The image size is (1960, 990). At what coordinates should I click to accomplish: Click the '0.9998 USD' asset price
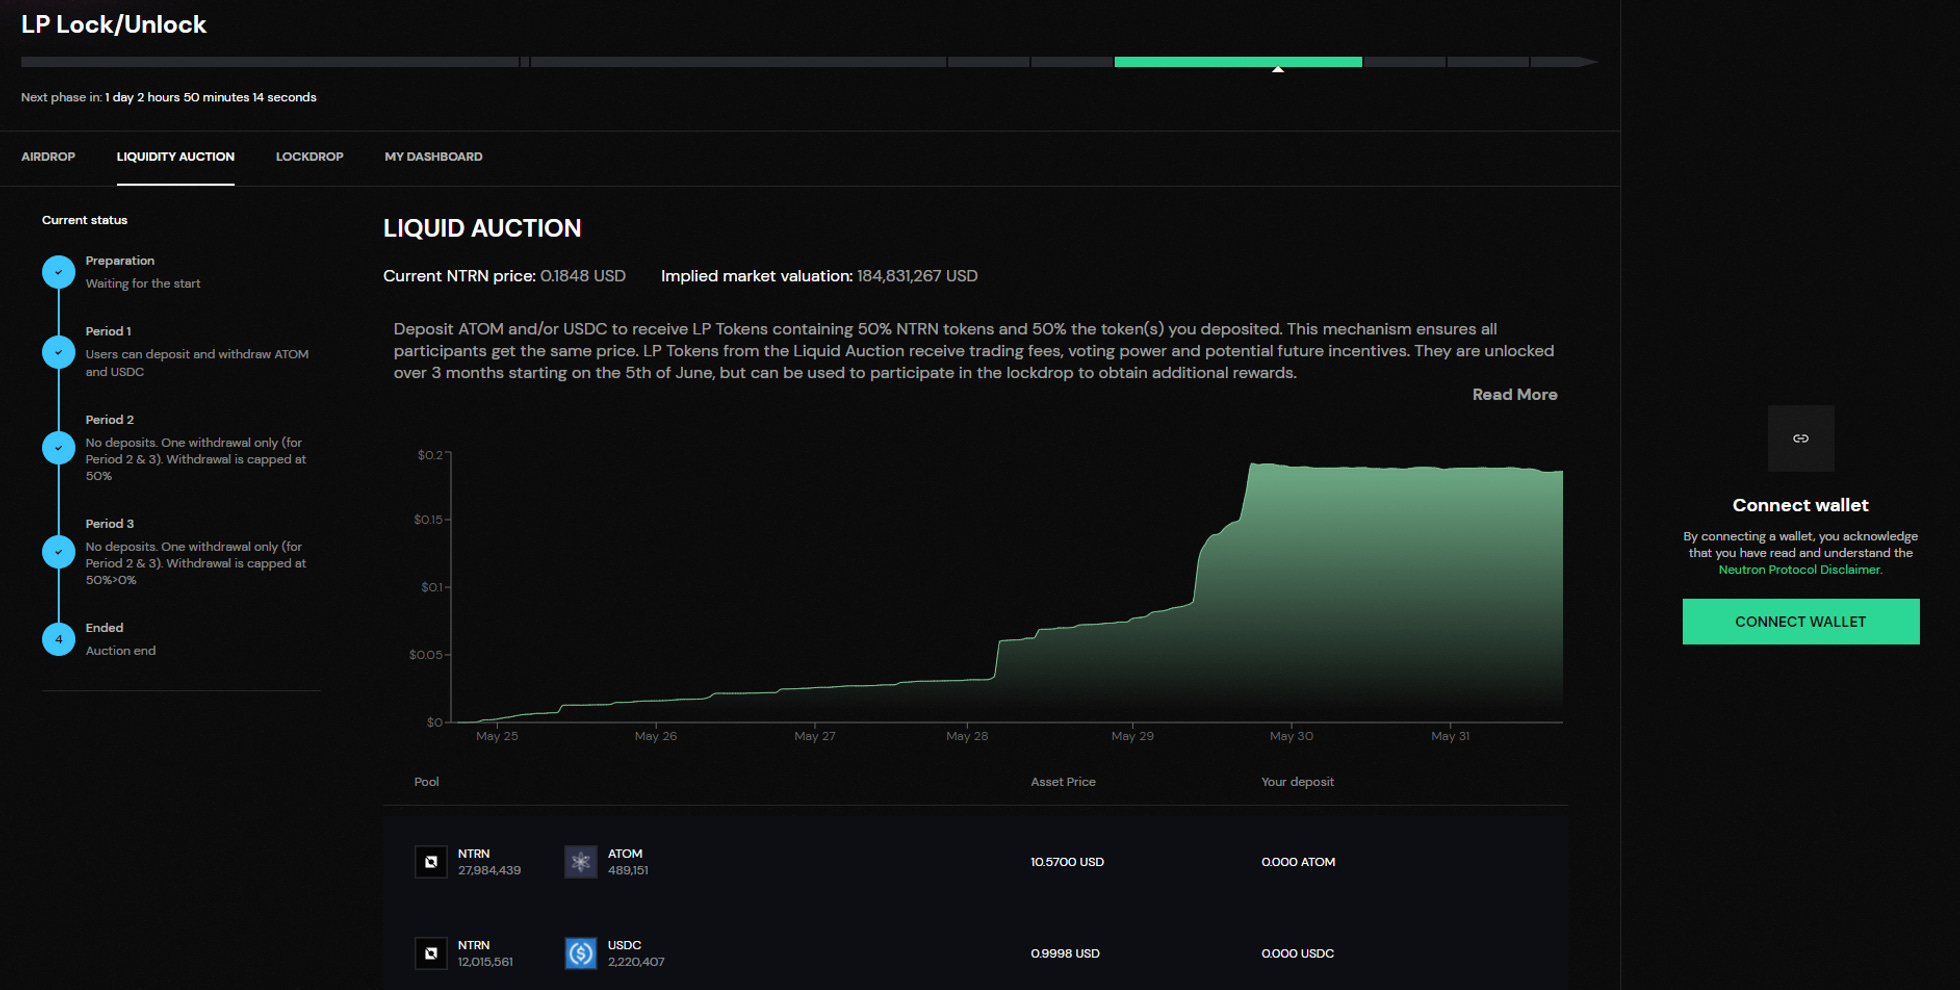point(1065,954)
